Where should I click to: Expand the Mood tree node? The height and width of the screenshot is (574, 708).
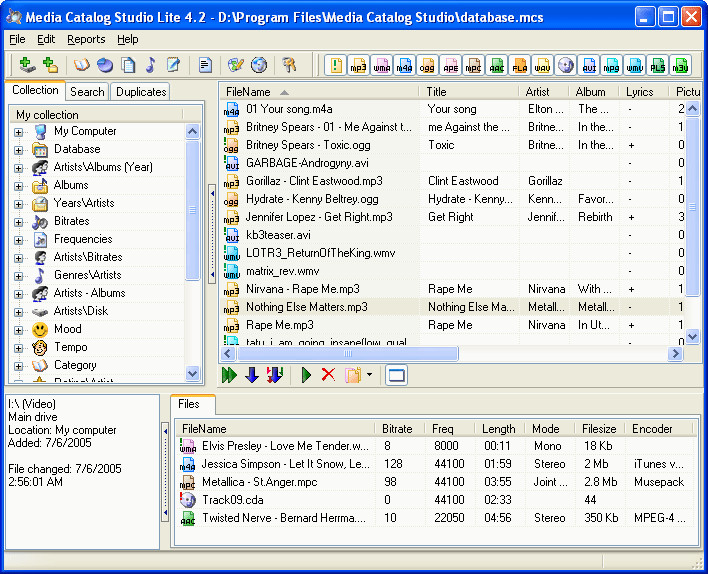click(x=19, y=330)
